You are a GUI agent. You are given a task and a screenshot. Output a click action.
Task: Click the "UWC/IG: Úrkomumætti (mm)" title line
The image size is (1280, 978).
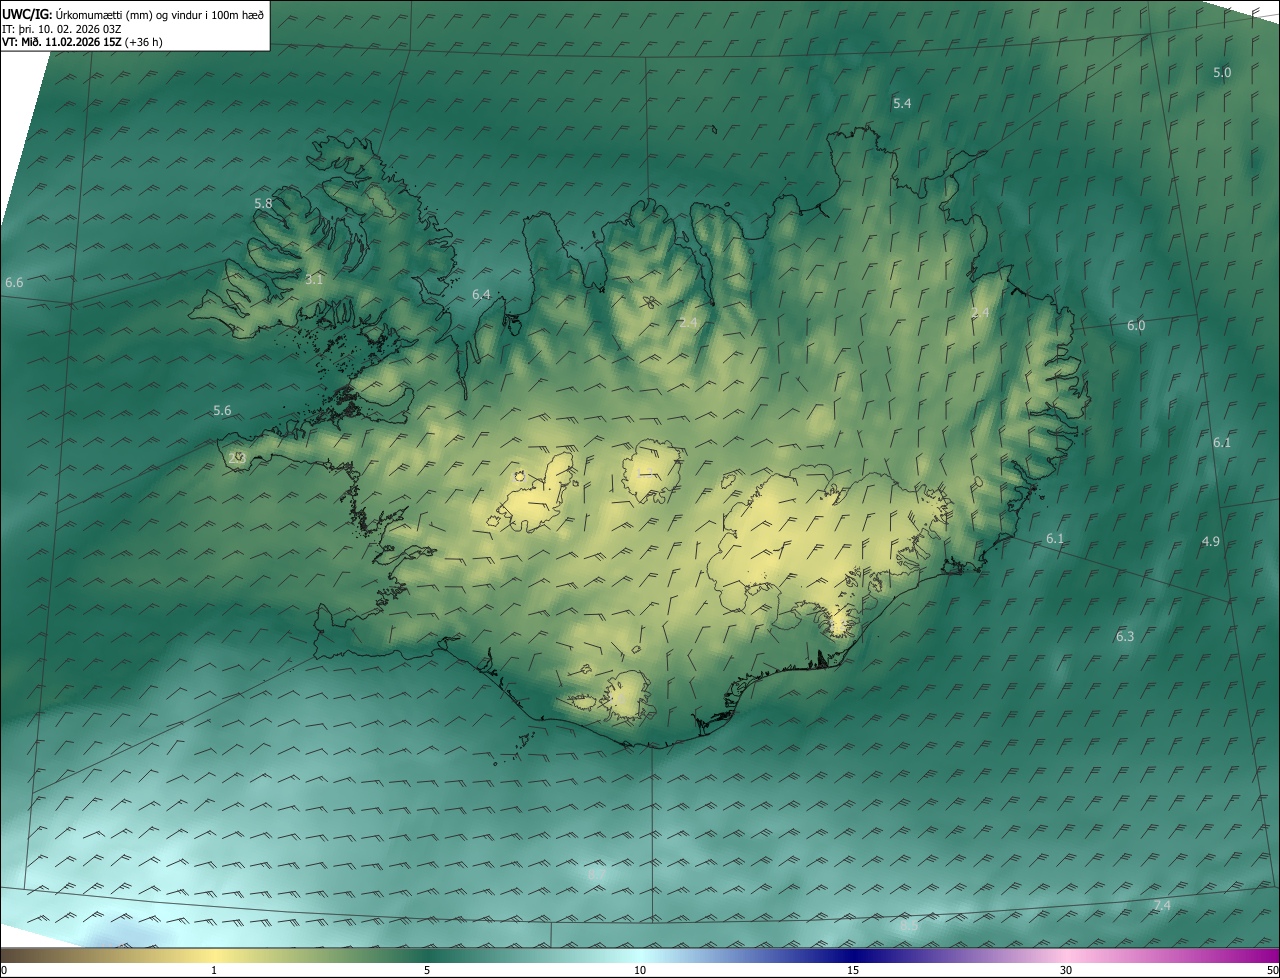[134, 14]
